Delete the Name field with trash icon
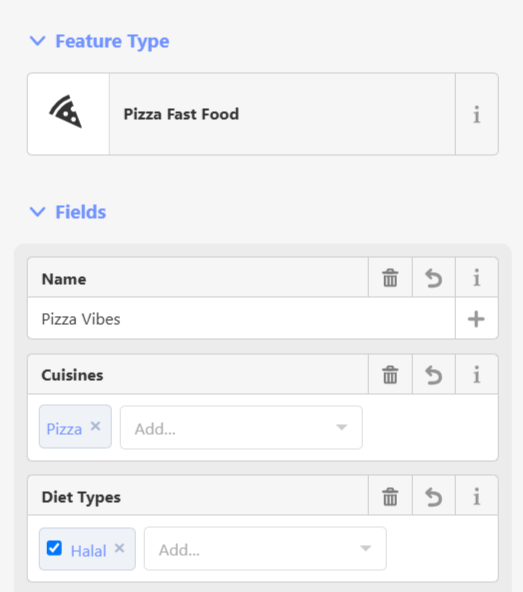This screenshot has height=592, width=523. pyautogui.click(x=390, y=278)
